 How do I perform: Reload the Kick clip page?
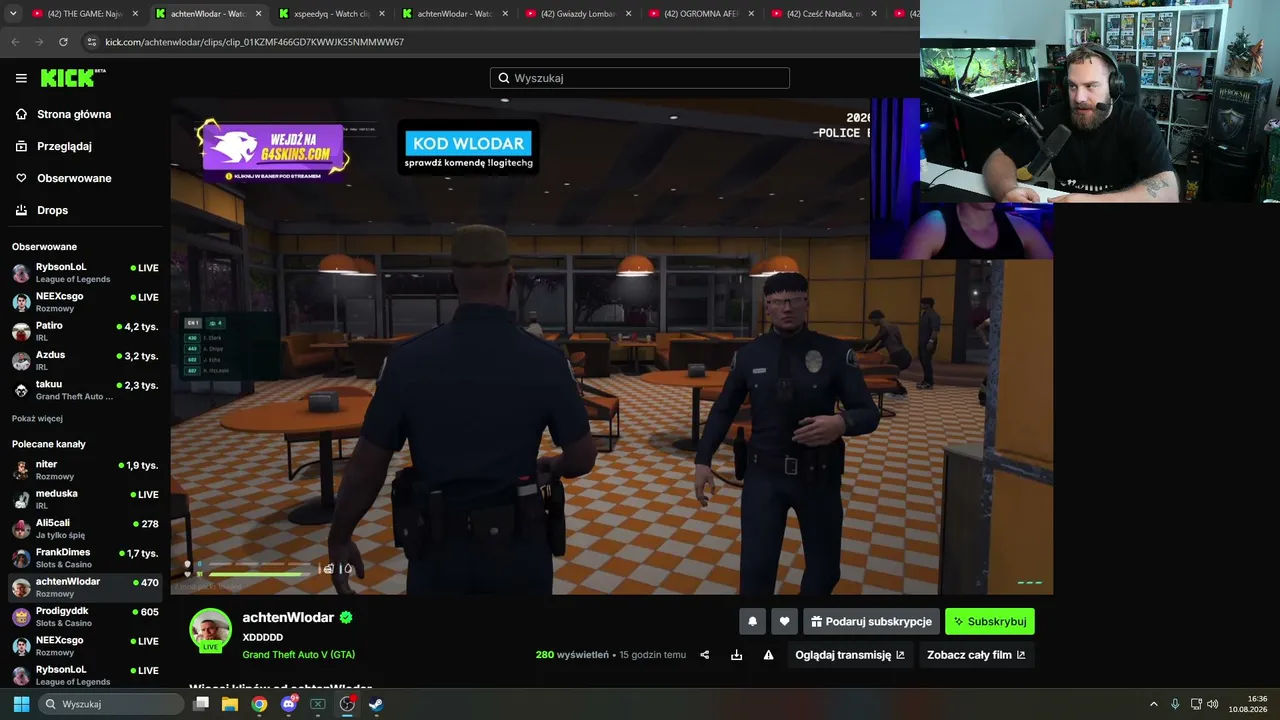coord(63,42)
